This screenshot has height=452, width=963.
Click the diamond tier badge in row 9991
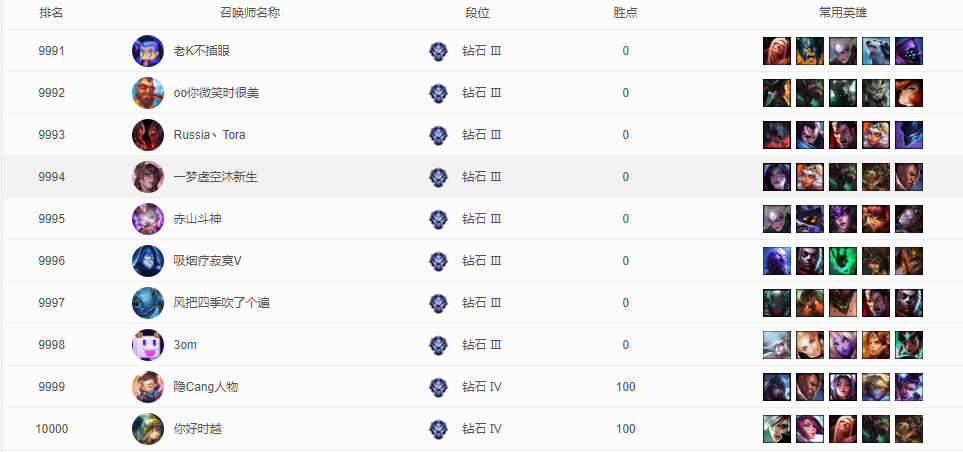click(x=438, y=51)
